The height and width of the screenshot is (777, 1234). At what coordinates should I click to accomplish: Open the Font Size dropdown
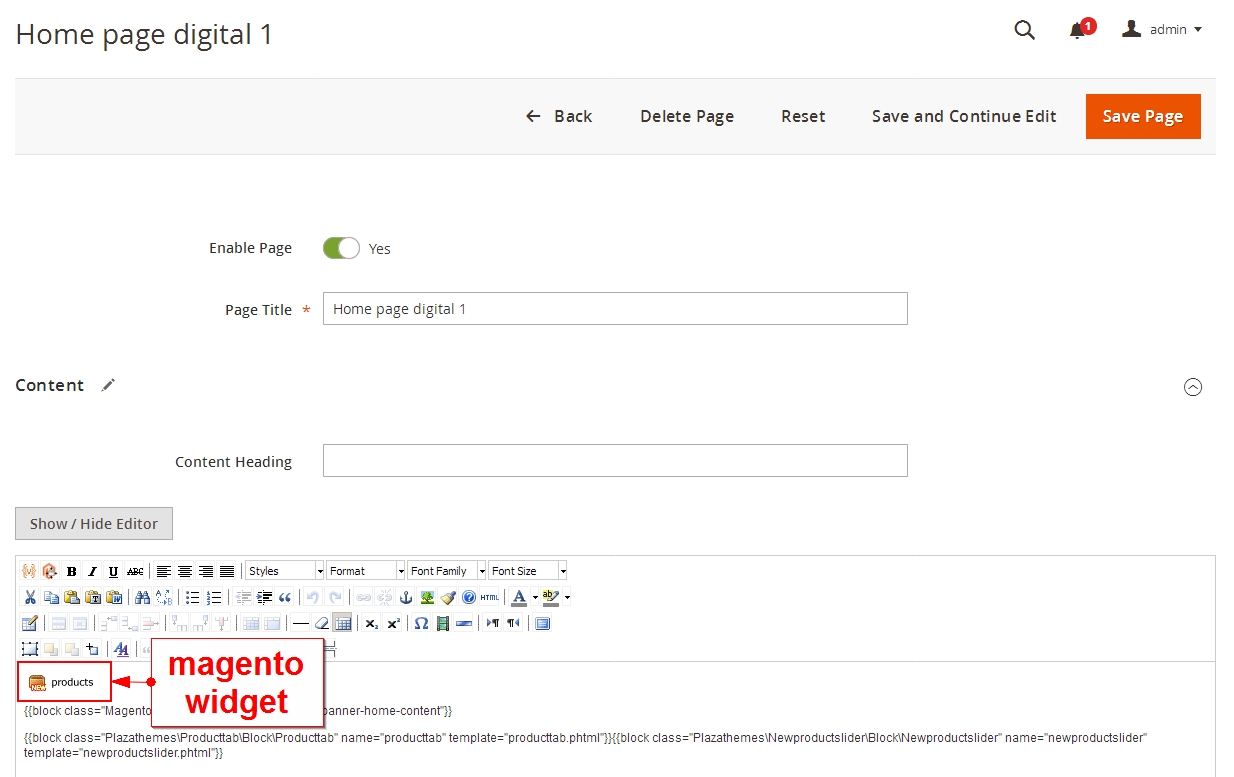click(527, 571)
